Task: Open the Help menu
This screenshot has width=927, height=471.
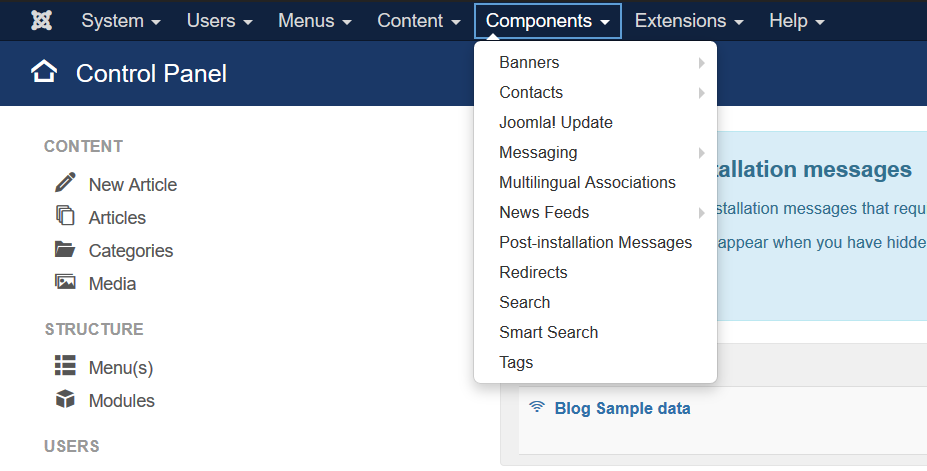Action: click(796, 21)
